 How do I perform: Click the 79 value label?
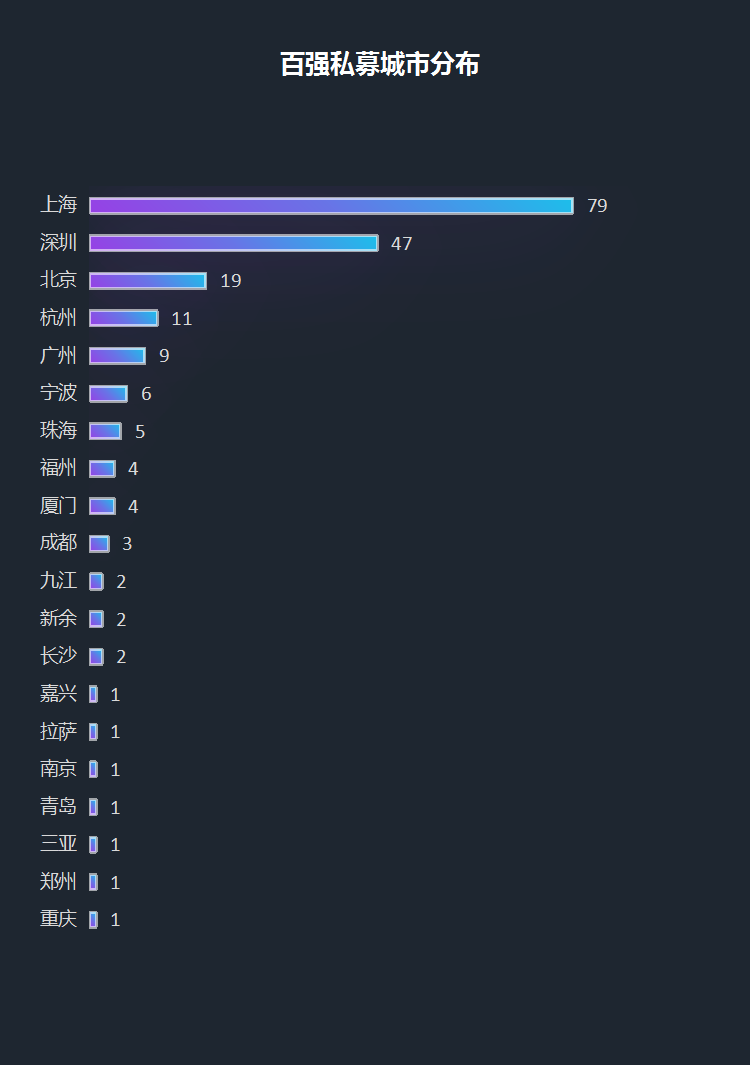[x=597, y=206]
